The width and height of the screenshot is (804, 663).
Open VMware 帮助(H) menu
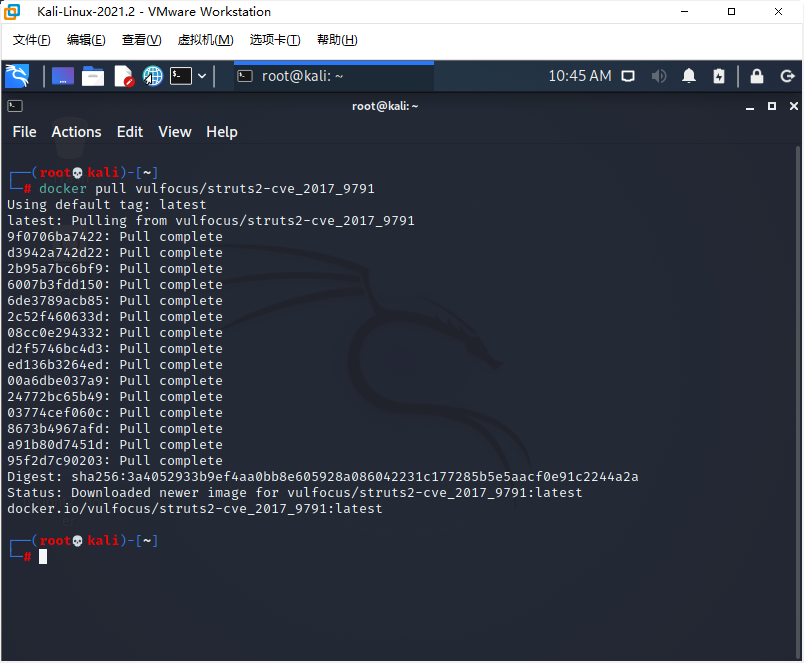[x=337, y=40]
